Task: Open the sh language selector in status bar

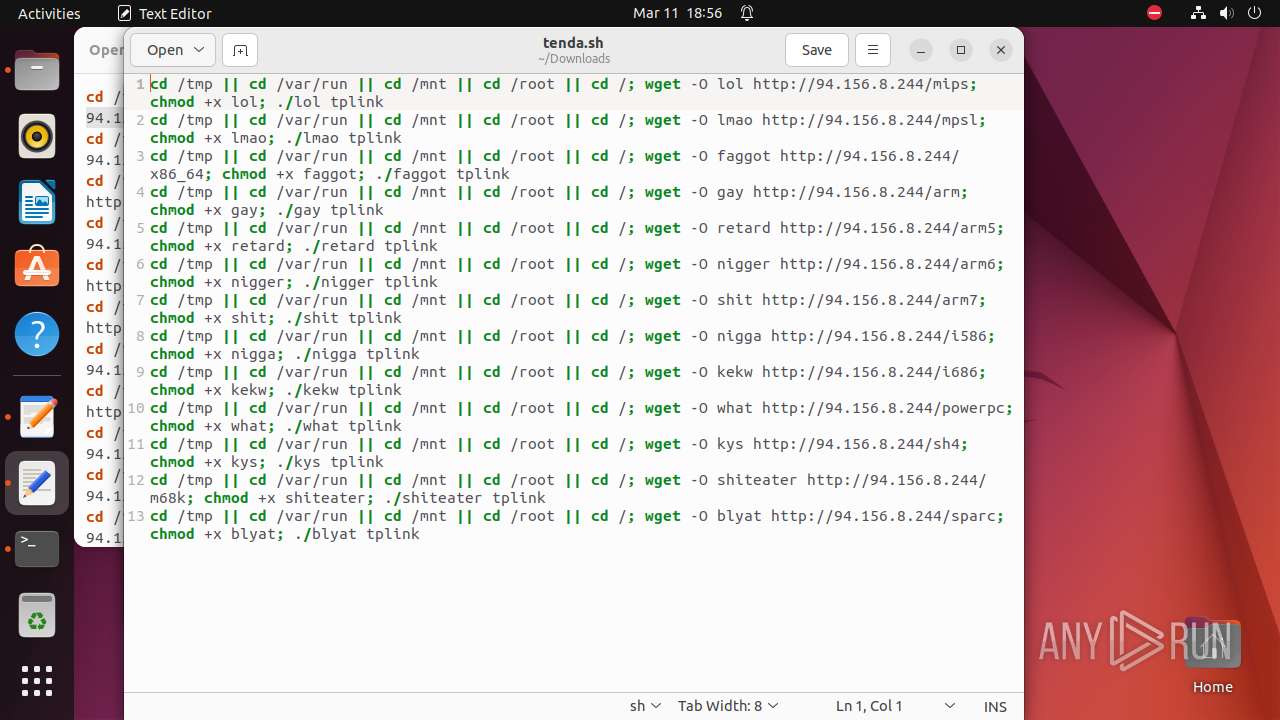Action: [645, 706]
